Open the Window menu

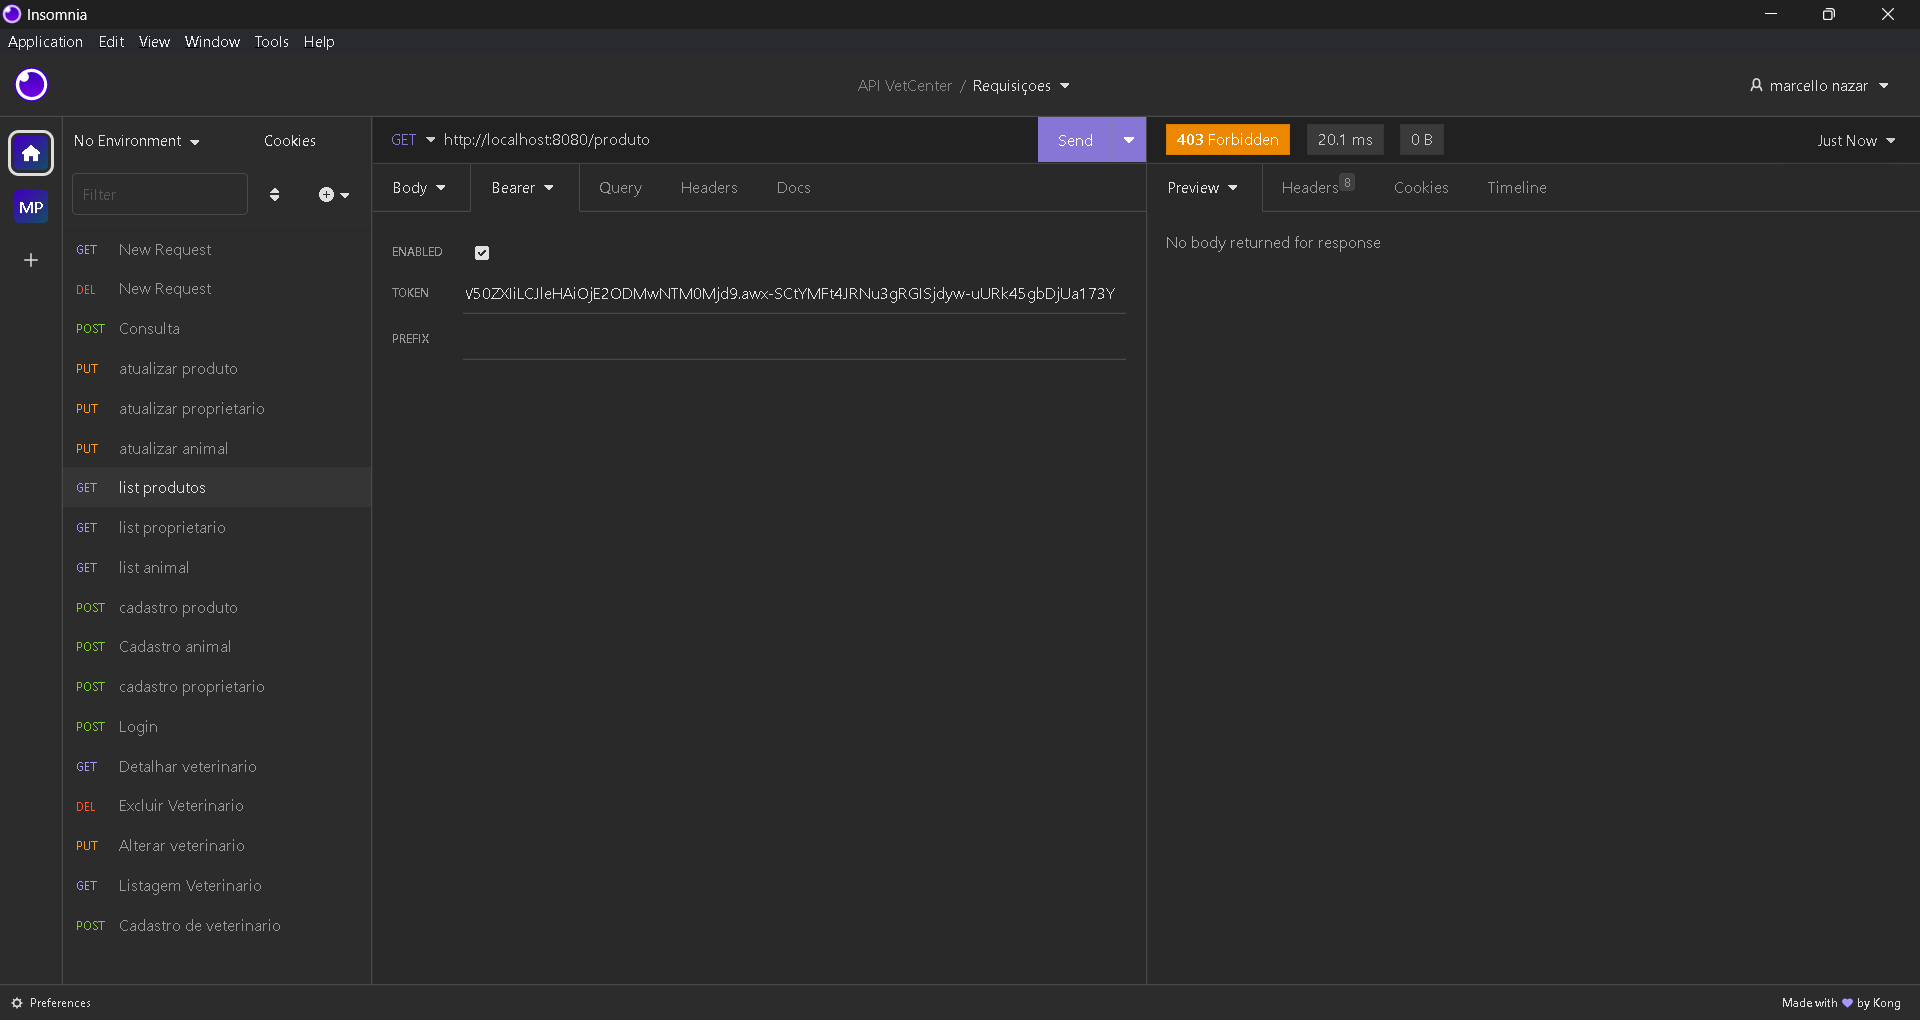click(212, 42)
